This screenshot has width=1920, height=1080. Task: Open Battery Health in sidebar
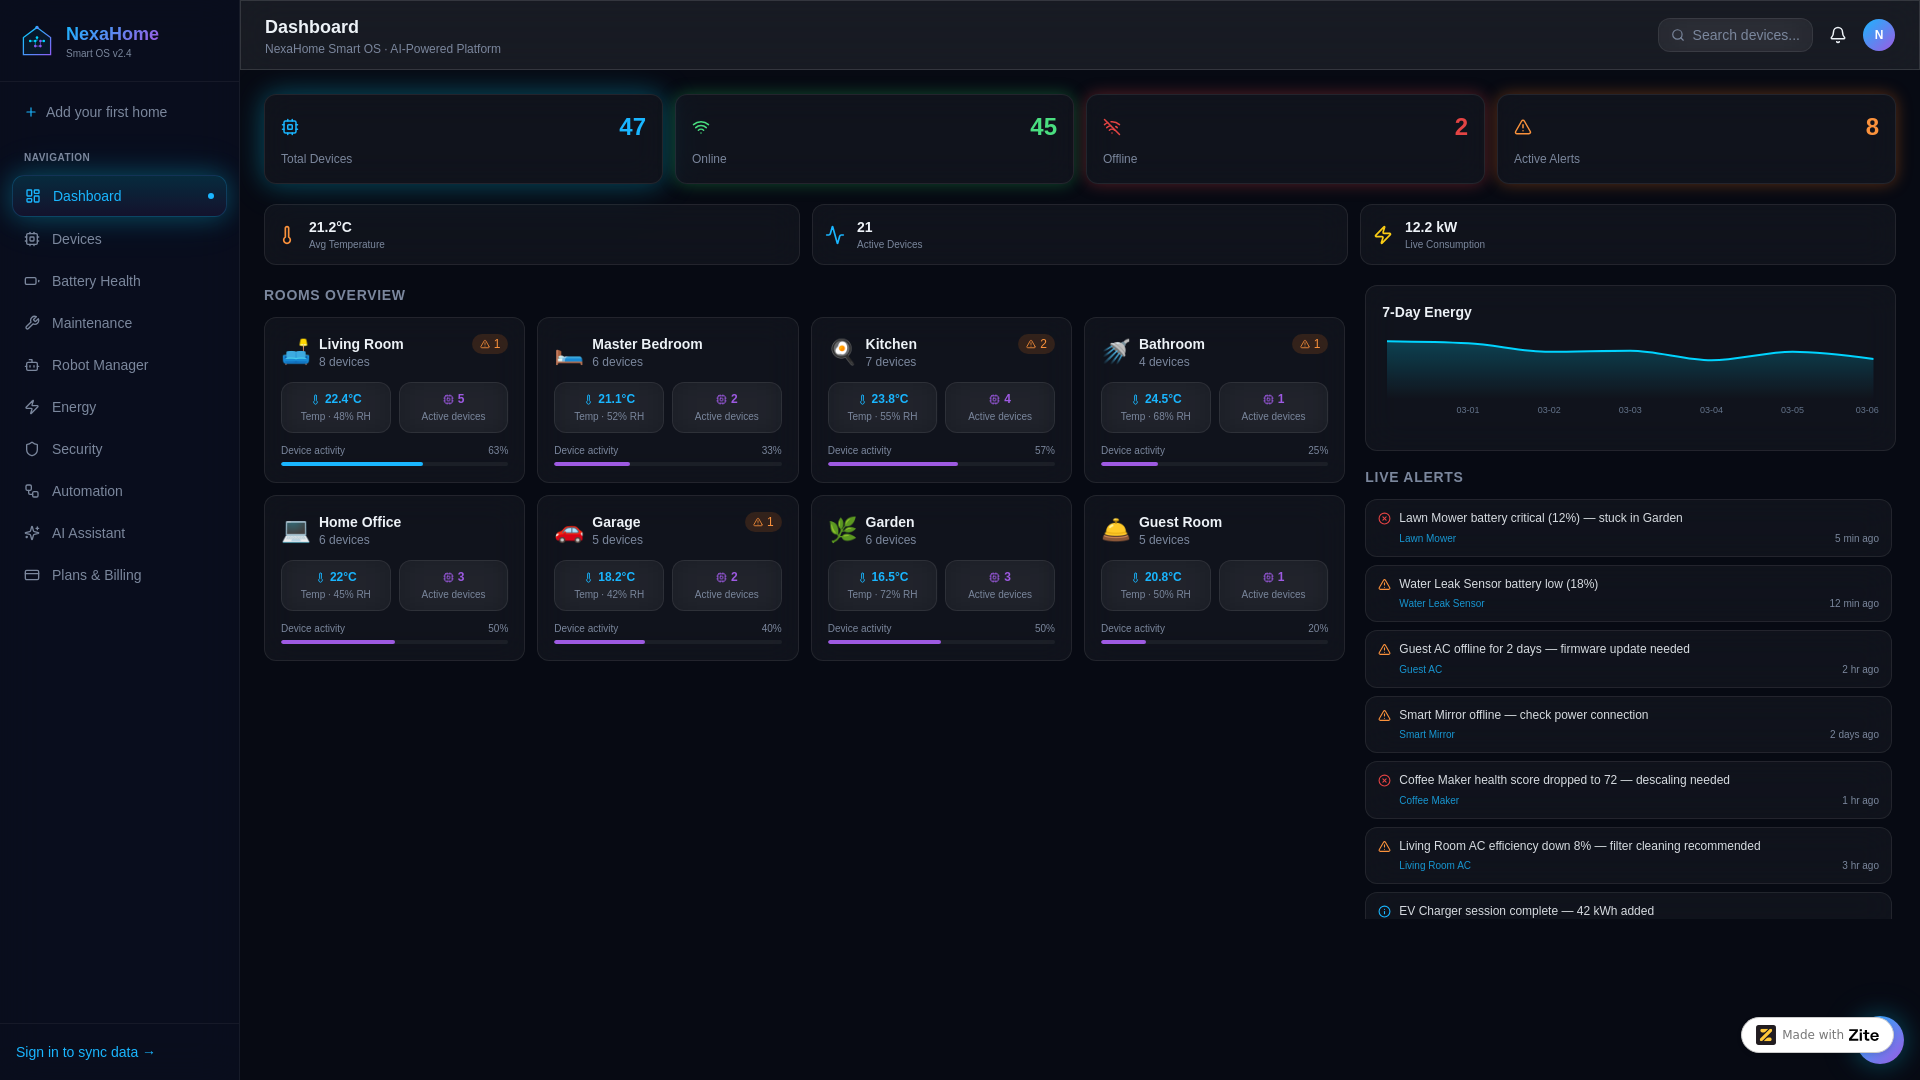[96, 281]
